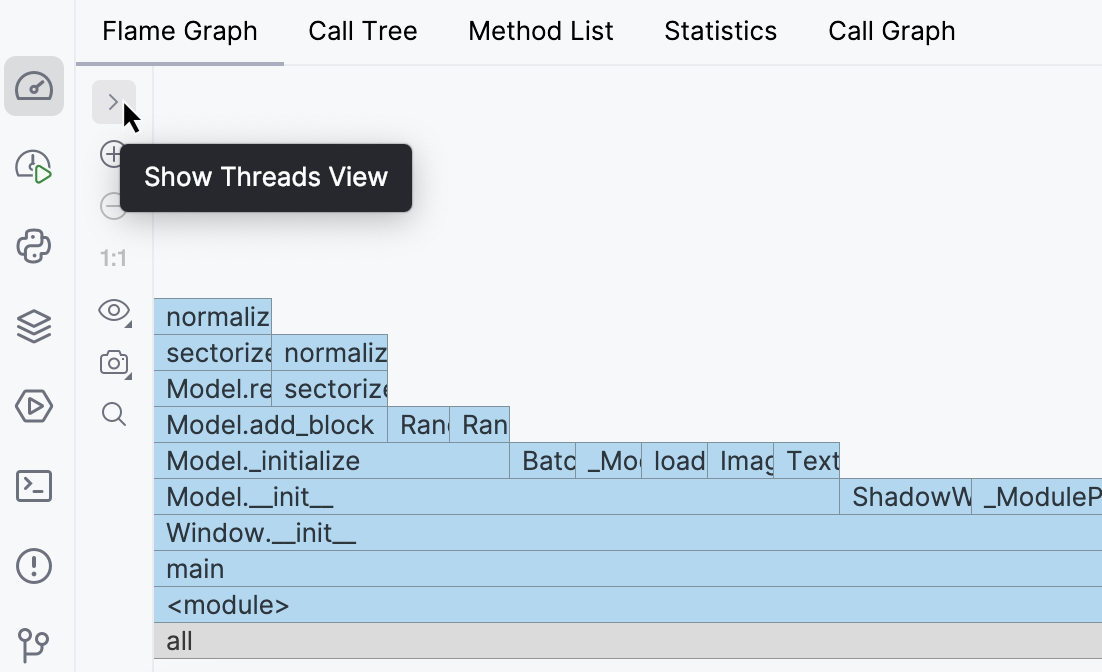Click the Model.__init__ flame graph frame

400,497
